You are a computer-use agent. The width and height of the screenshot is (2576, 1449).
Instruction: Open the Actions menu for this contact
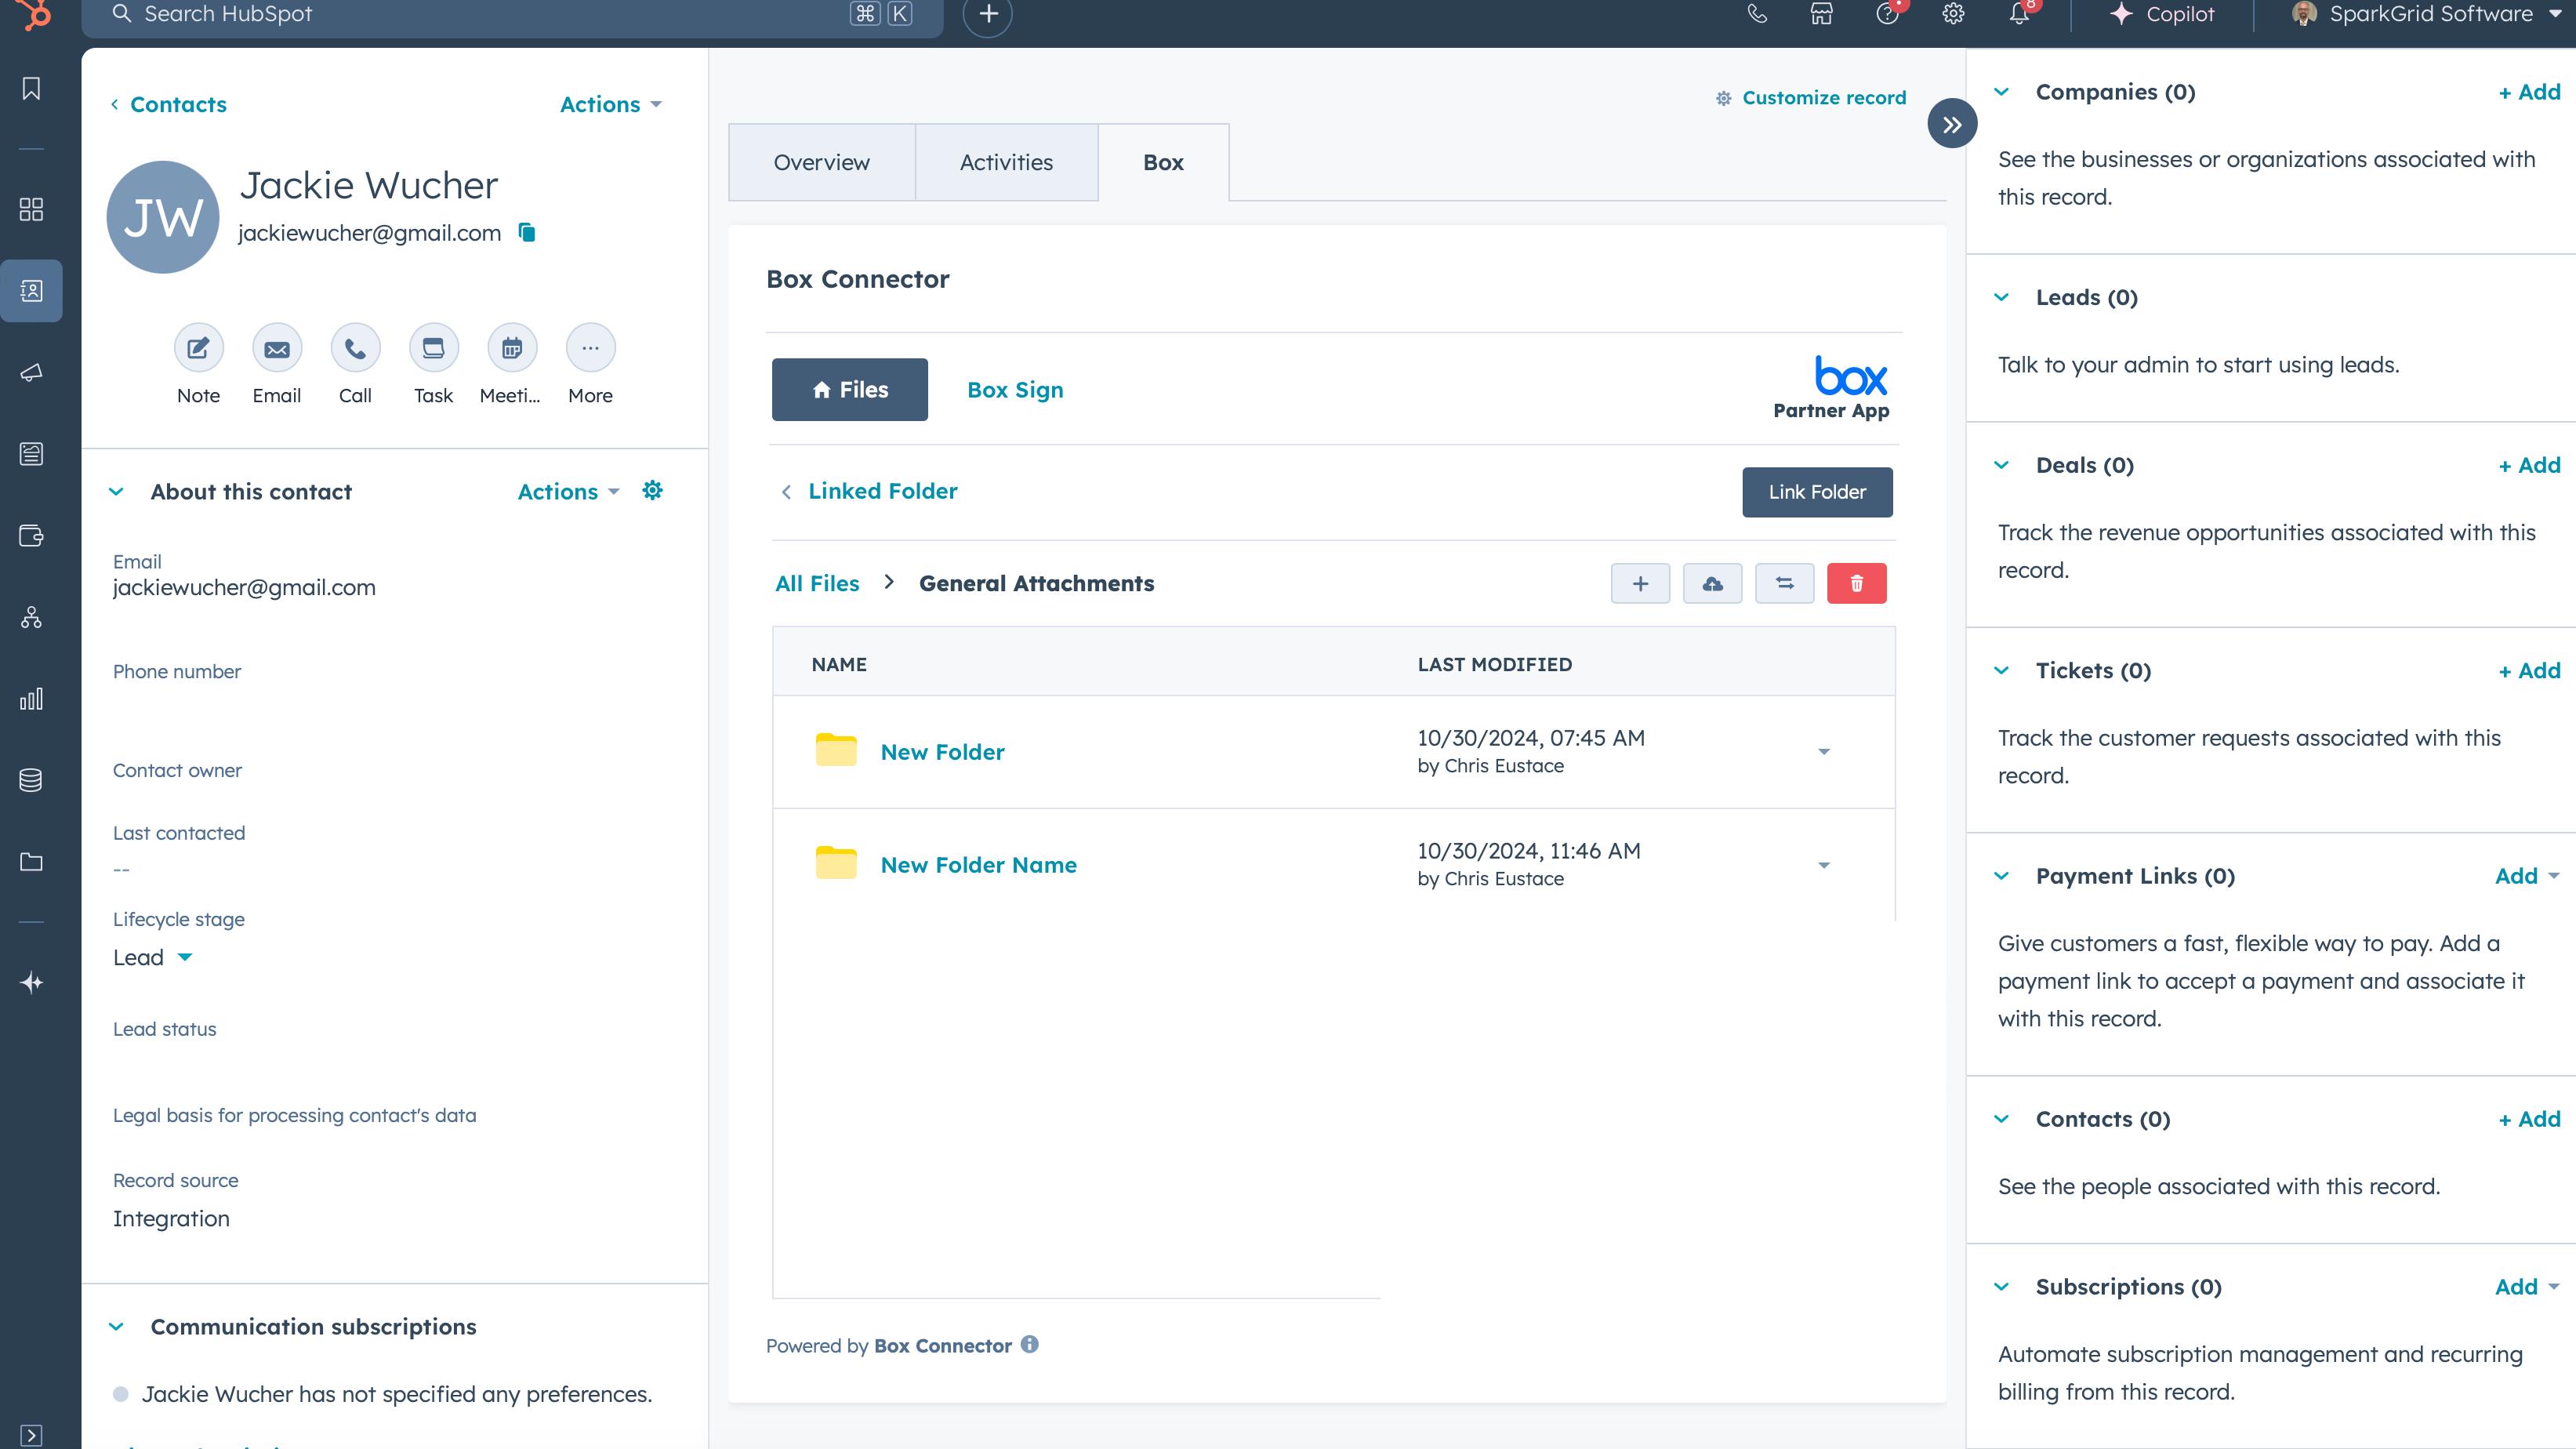[x=610, y=104]
